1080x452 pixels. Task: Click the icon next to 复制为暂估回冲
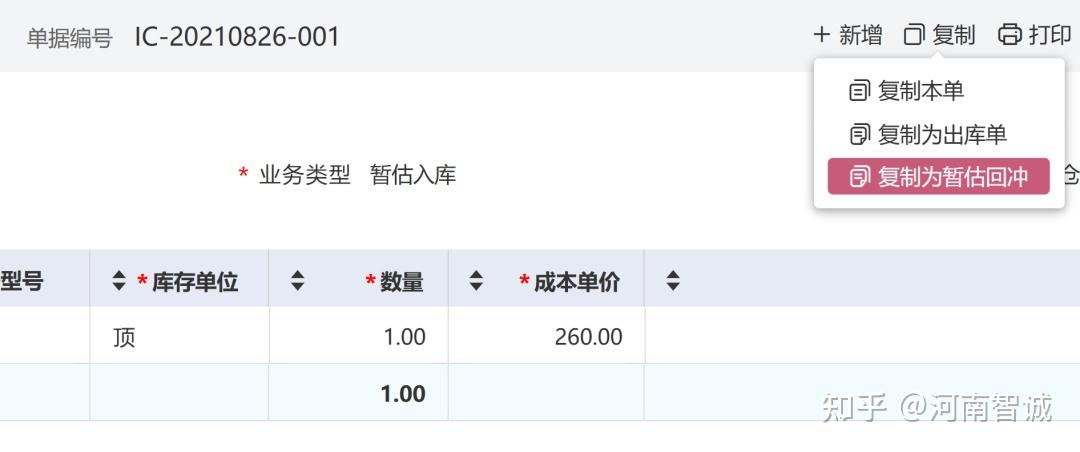(x=860, y=177)
